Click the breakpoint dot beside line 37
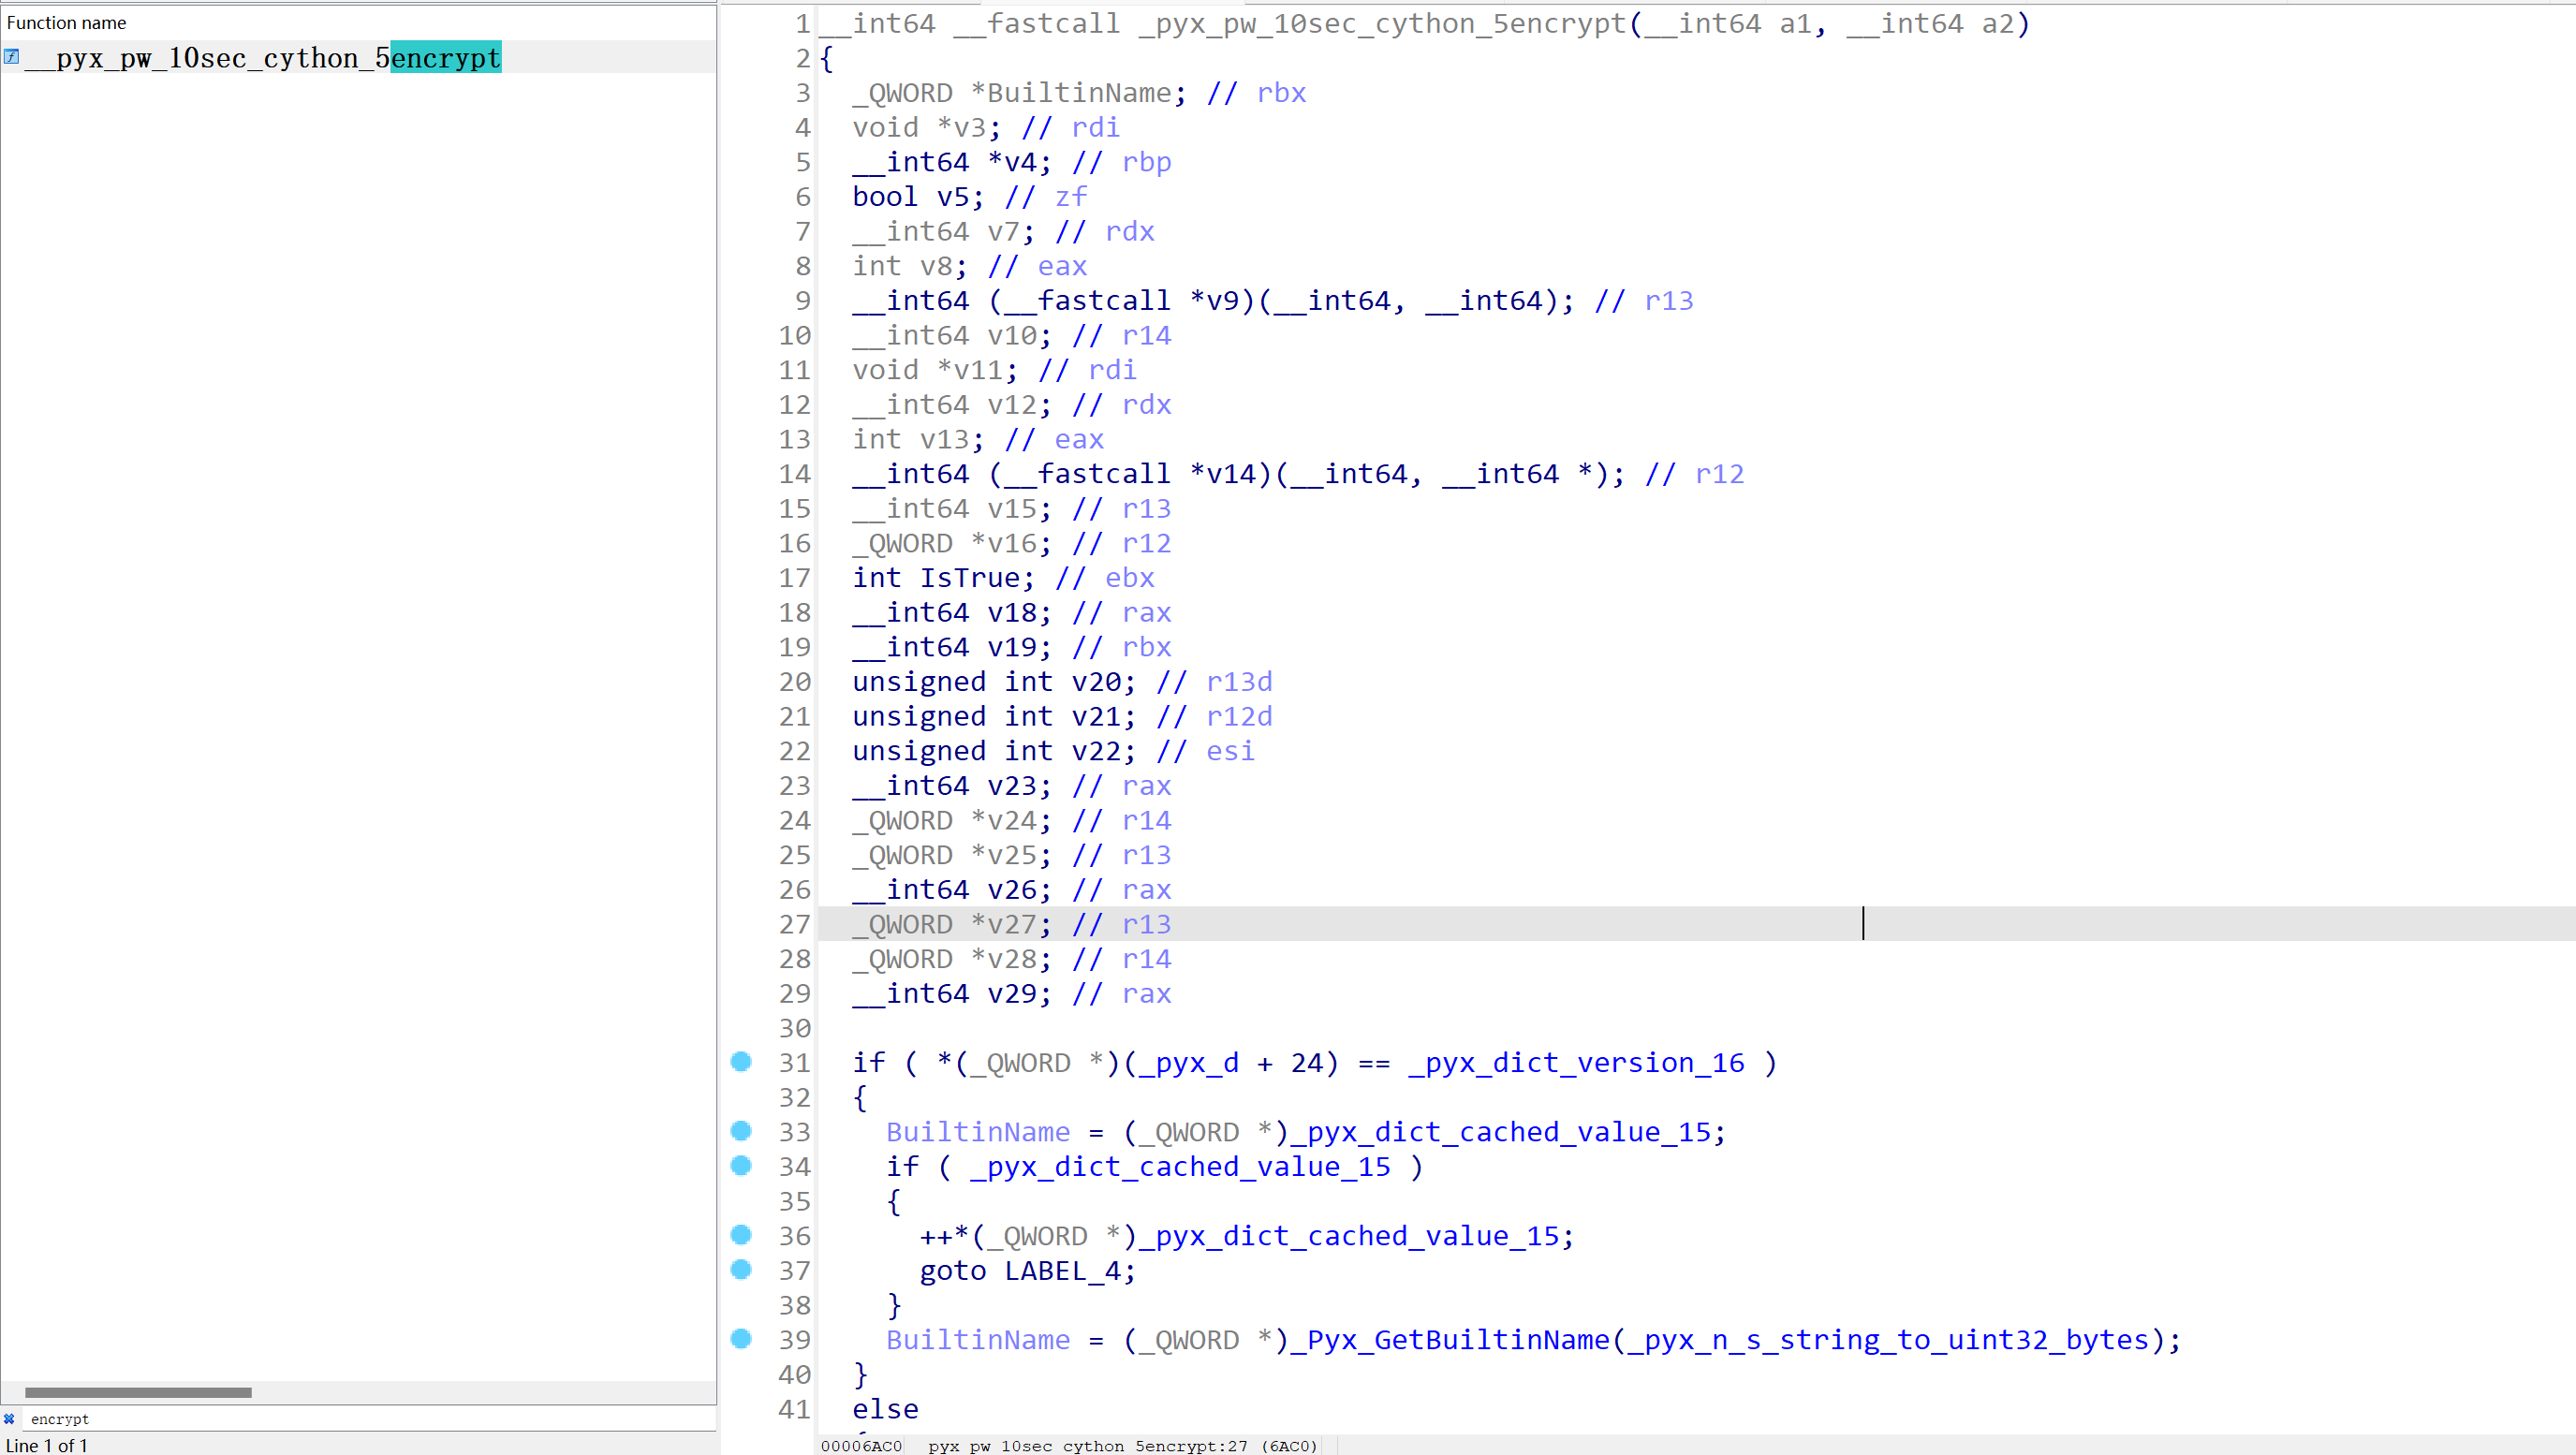 click(x=742, y=1270)
